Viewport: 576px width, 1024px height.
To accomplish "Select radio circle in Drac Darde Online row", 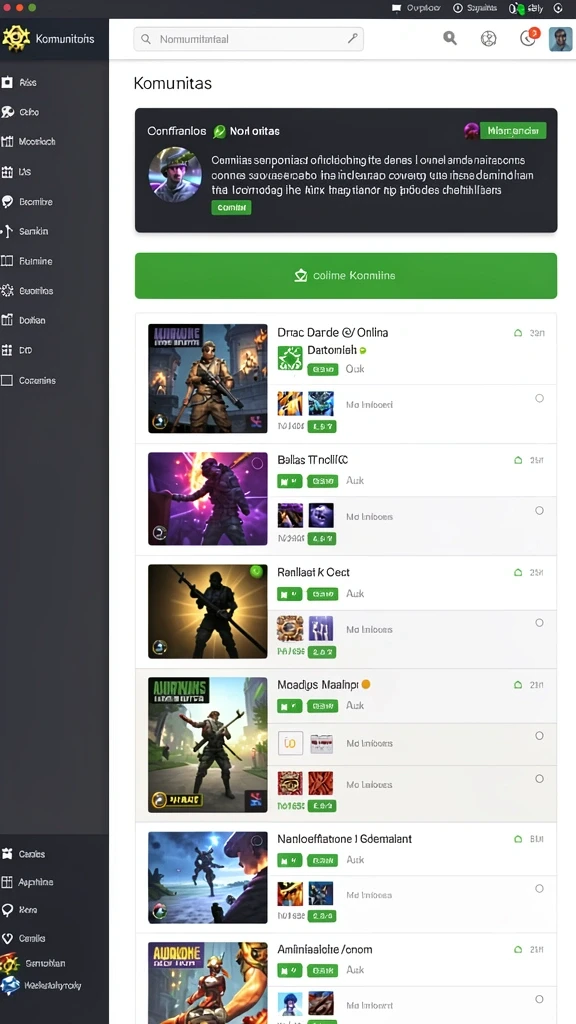I will 539,398.
